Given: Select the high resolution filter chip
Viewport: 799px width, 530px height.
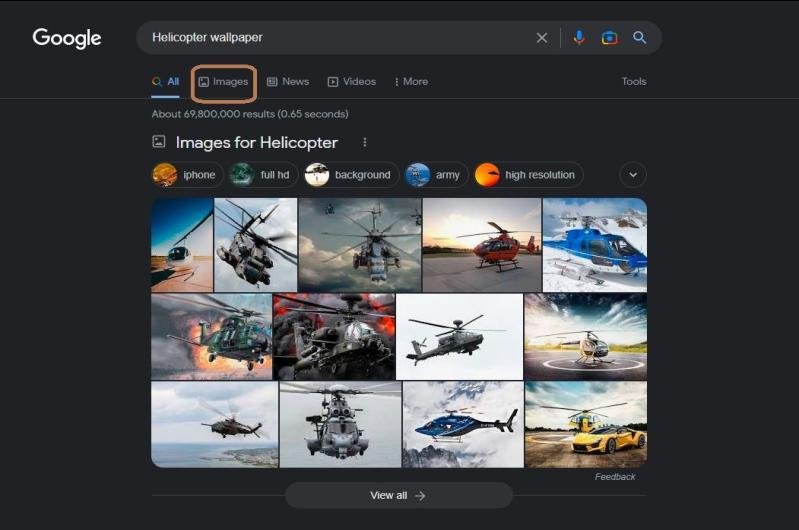Looking at the screenshot, I should [528, 175].
